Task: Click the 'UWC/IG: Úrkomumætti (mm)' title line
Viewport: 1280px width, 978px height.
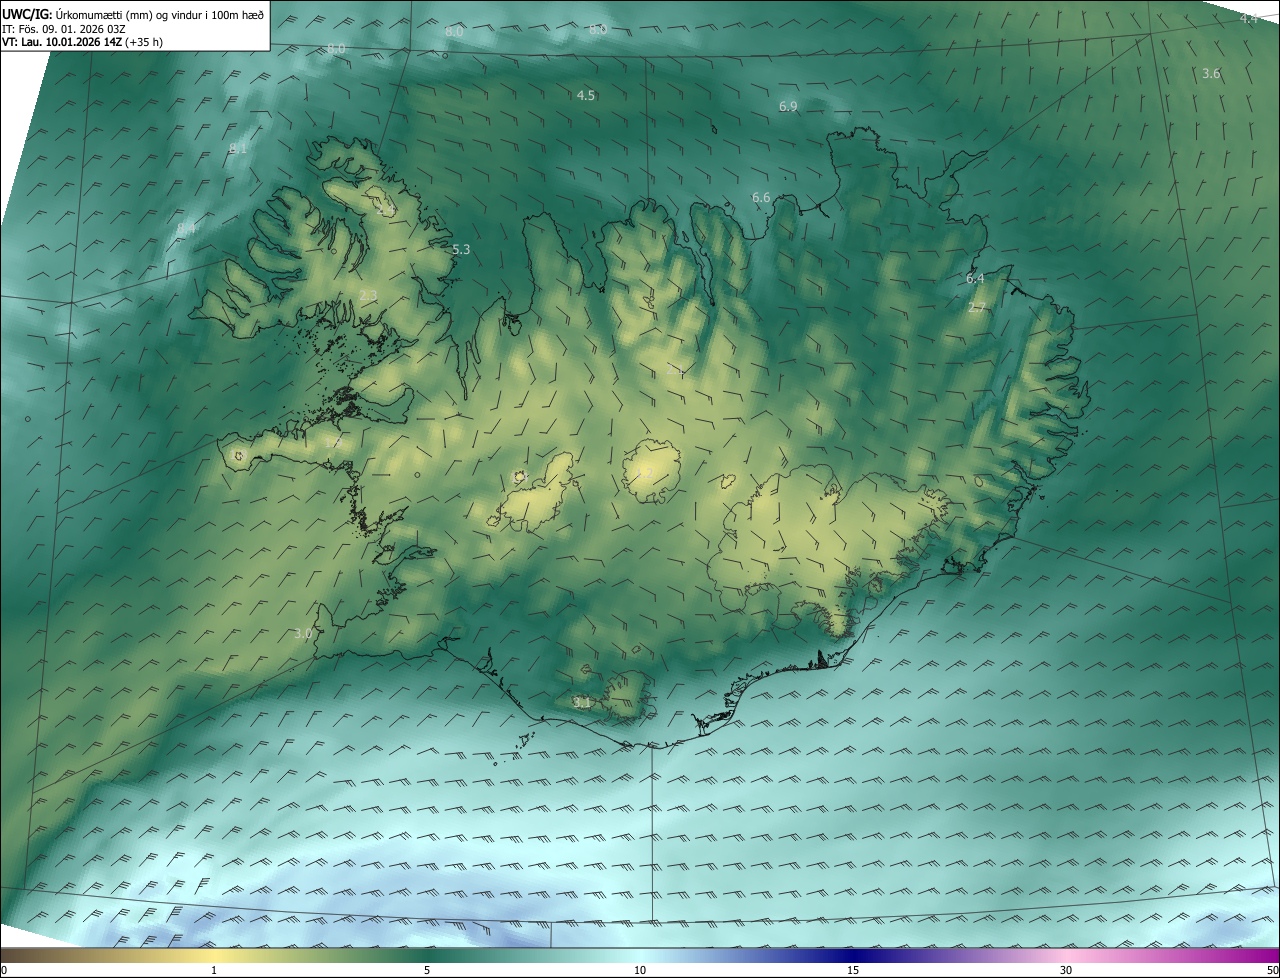Action: coord(133,14)
